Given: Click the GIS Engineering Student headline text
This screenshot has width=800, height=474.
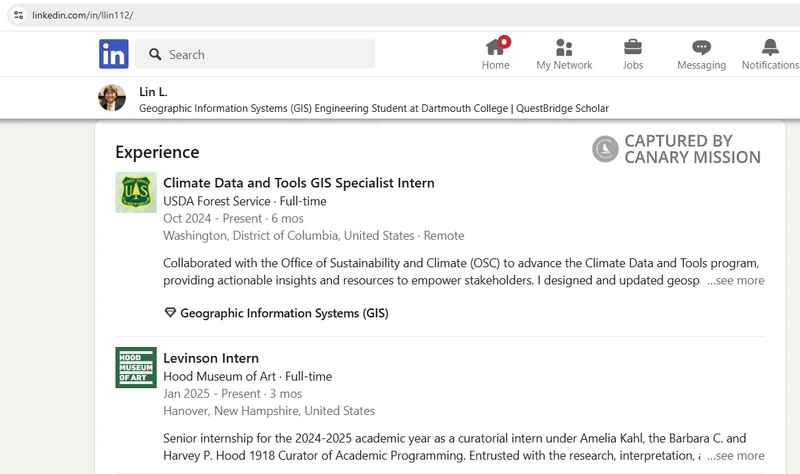Looking at the screenshot, I should [x=374, y=108].
